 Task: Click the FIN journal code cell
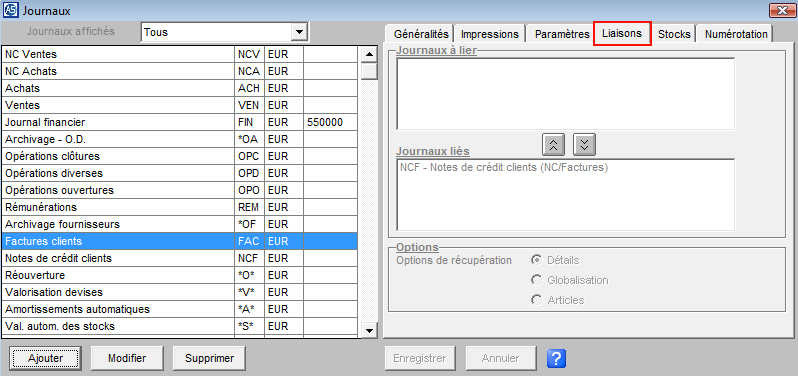tap(249, 122)
